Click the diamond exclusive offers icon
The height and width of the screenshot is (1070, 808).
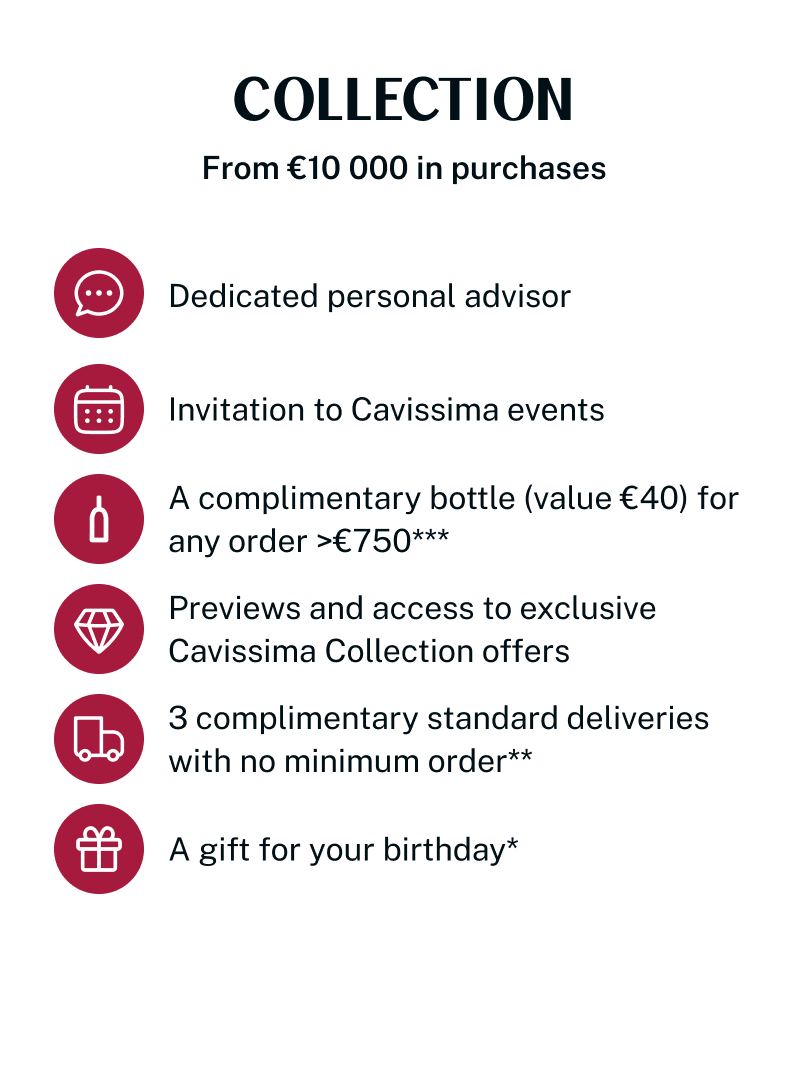99,629
